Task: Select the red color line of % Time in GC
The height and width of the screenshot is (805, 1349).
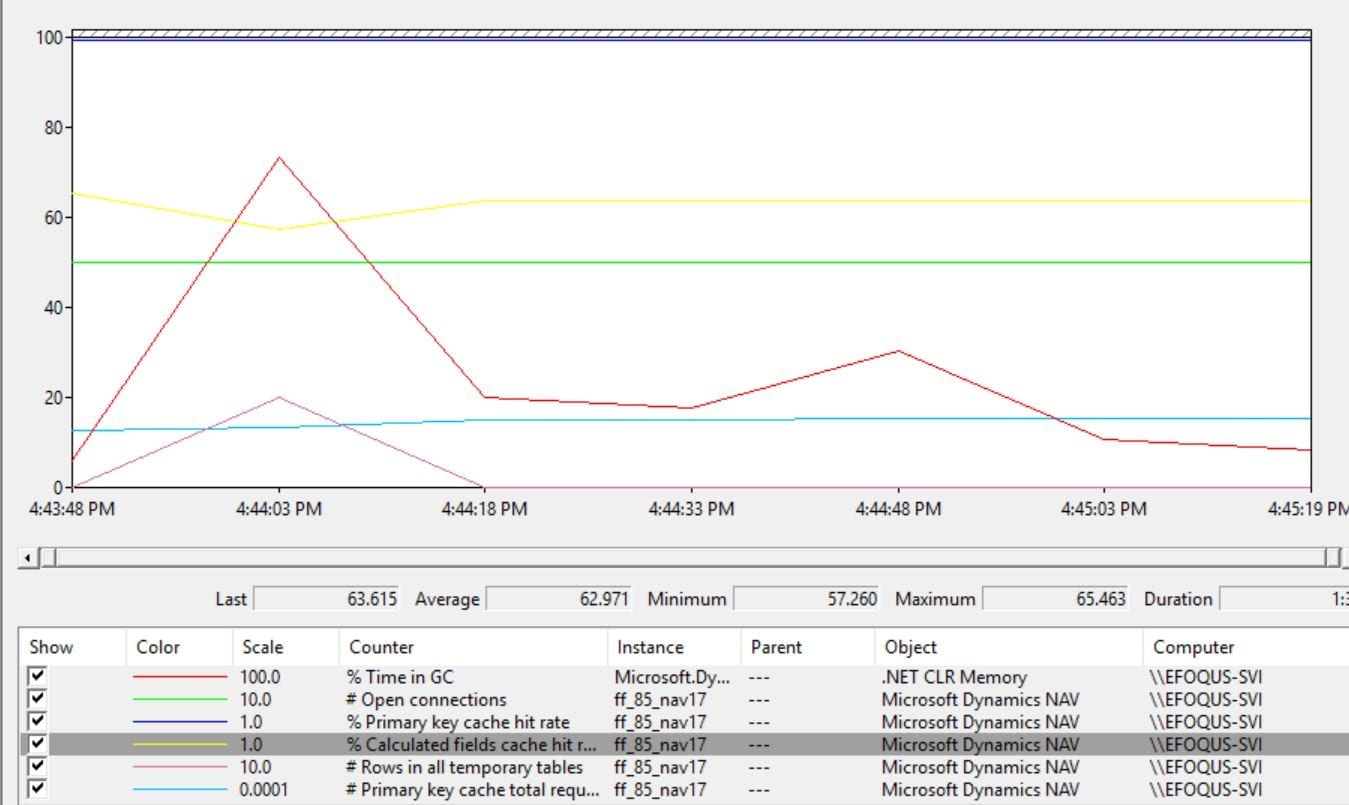Action: click(x=180, y=677)
